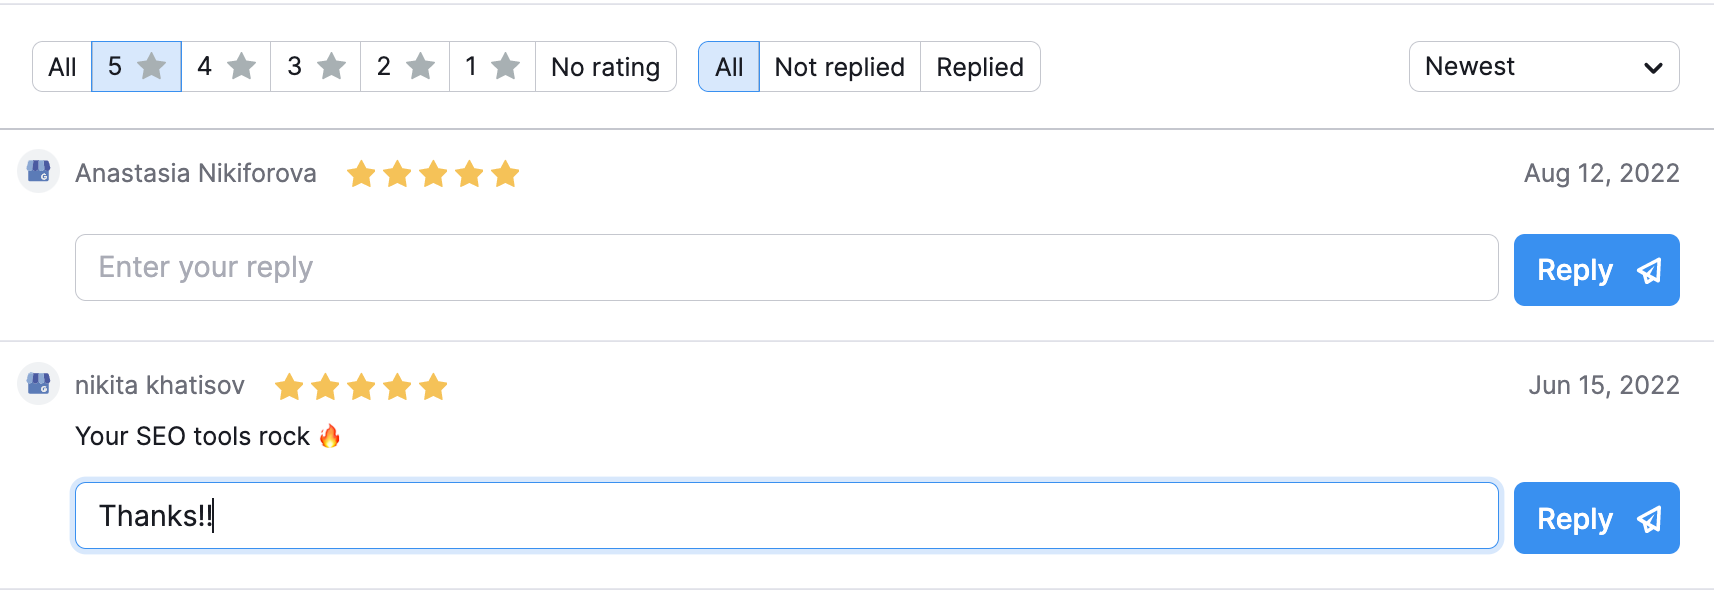Click paper plane icon on Anastasia's Reply button
The width and height of the screenshot is (1714, 596).
tap(1649, 270)
